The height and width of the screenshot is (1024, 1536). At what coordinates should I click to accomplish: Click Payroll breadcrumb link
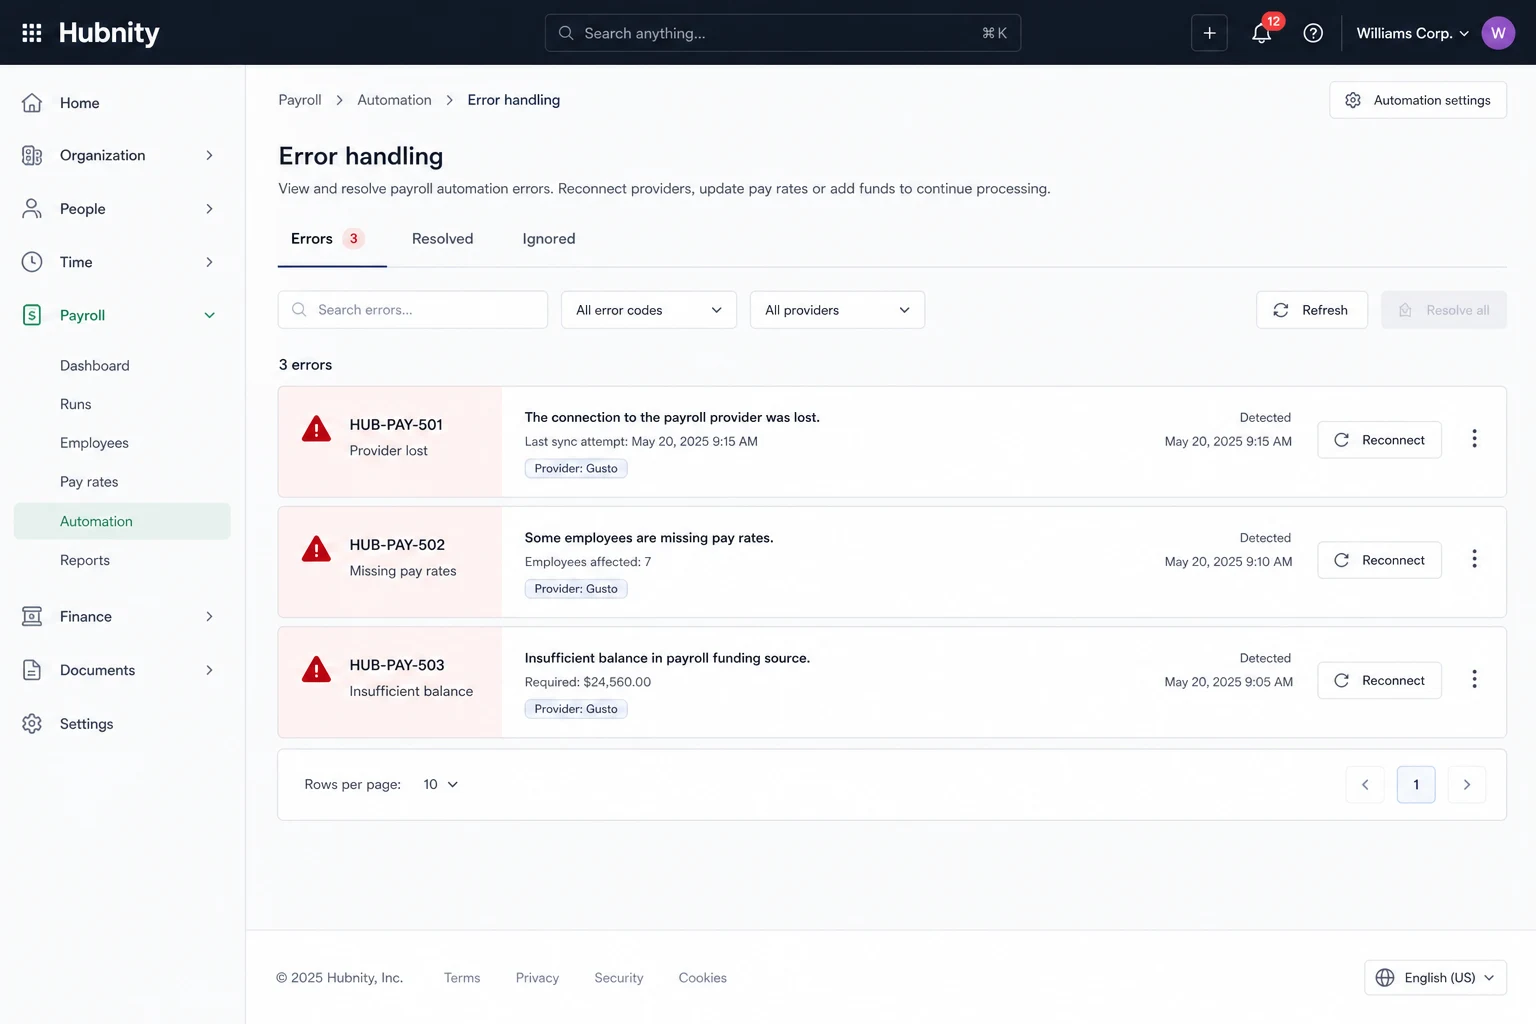click(300, 100)
